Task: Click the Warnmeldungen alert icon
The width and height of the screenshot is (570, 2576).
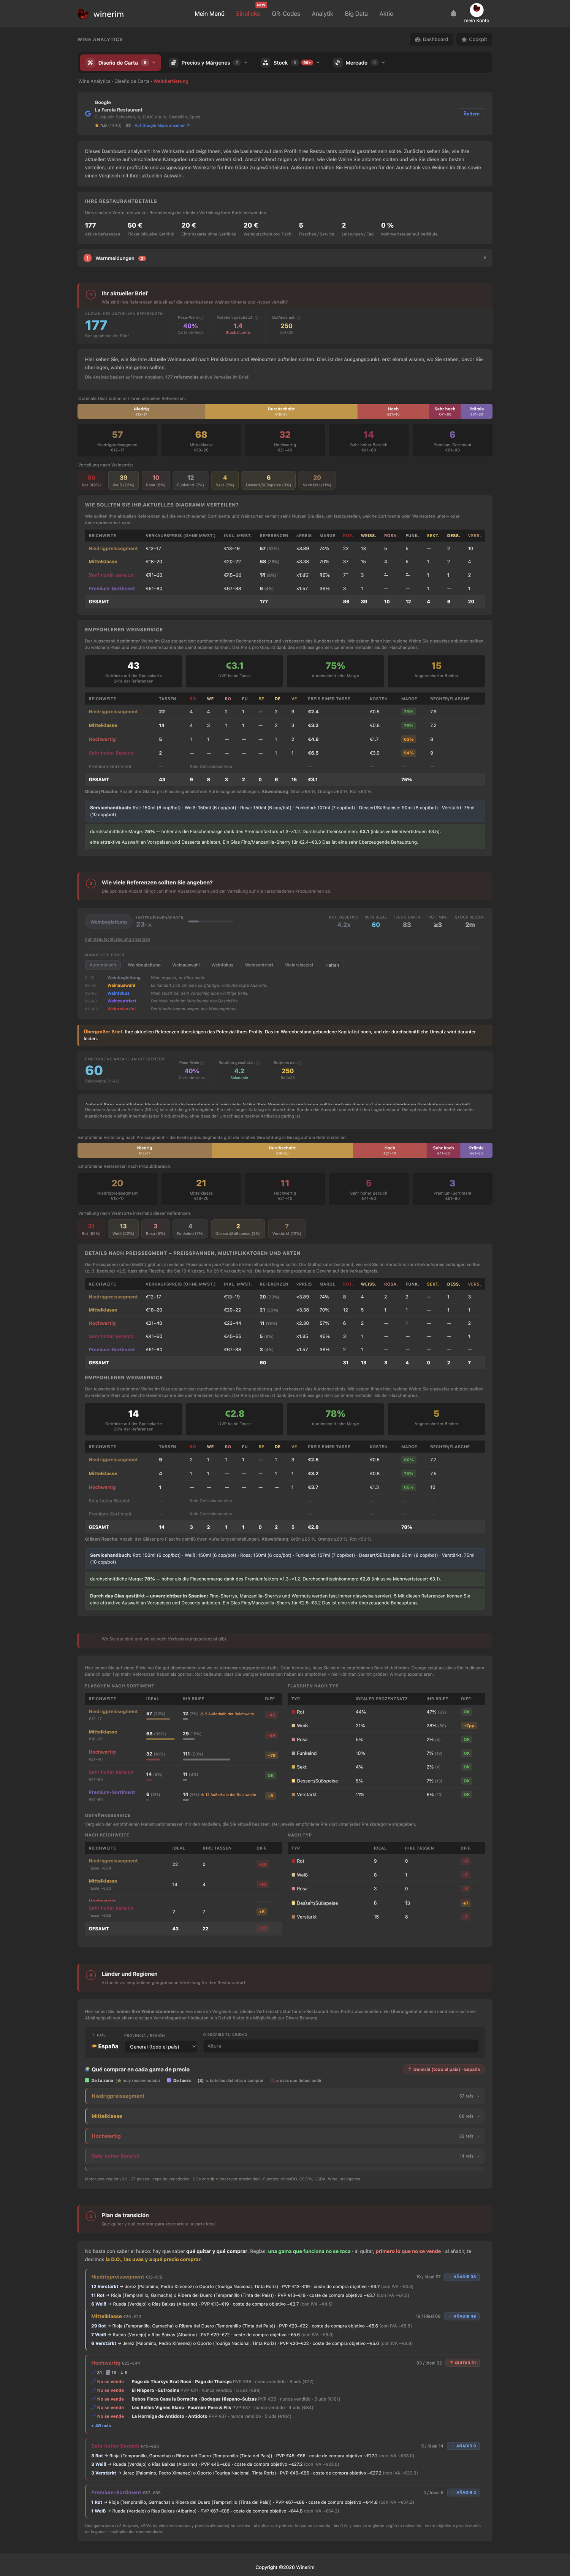Action: (87, 258)
